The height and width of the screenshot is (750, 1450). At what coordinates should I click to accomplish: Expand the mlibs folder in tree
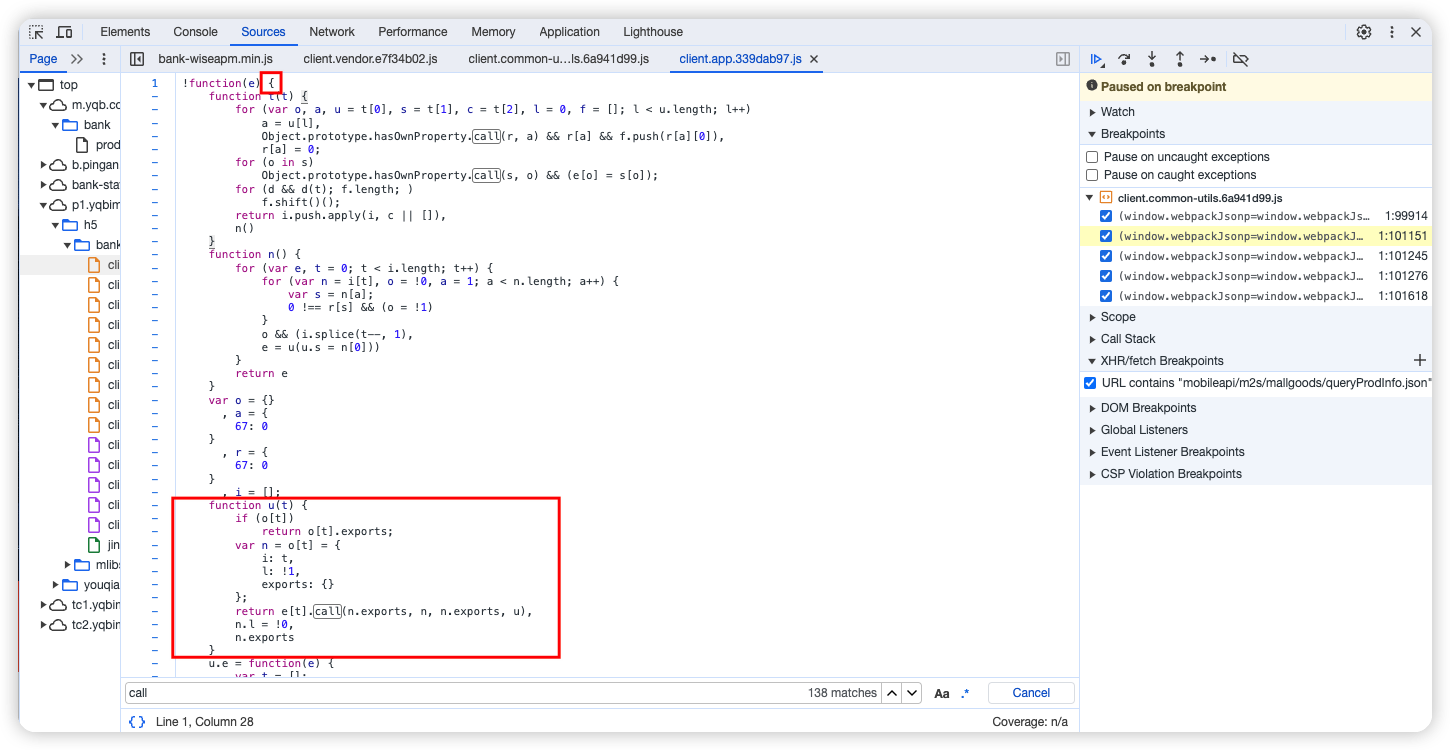coord(68,565)
